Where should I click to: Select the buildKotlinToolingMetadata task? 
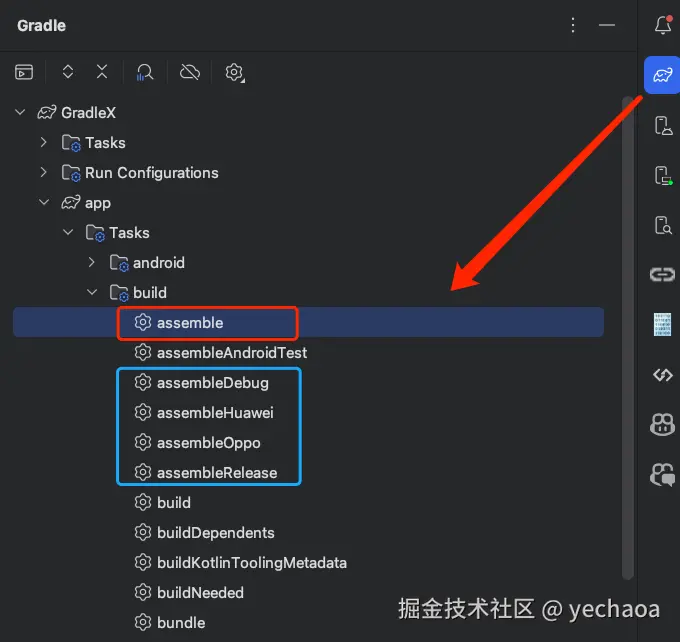tap(252, 563)
